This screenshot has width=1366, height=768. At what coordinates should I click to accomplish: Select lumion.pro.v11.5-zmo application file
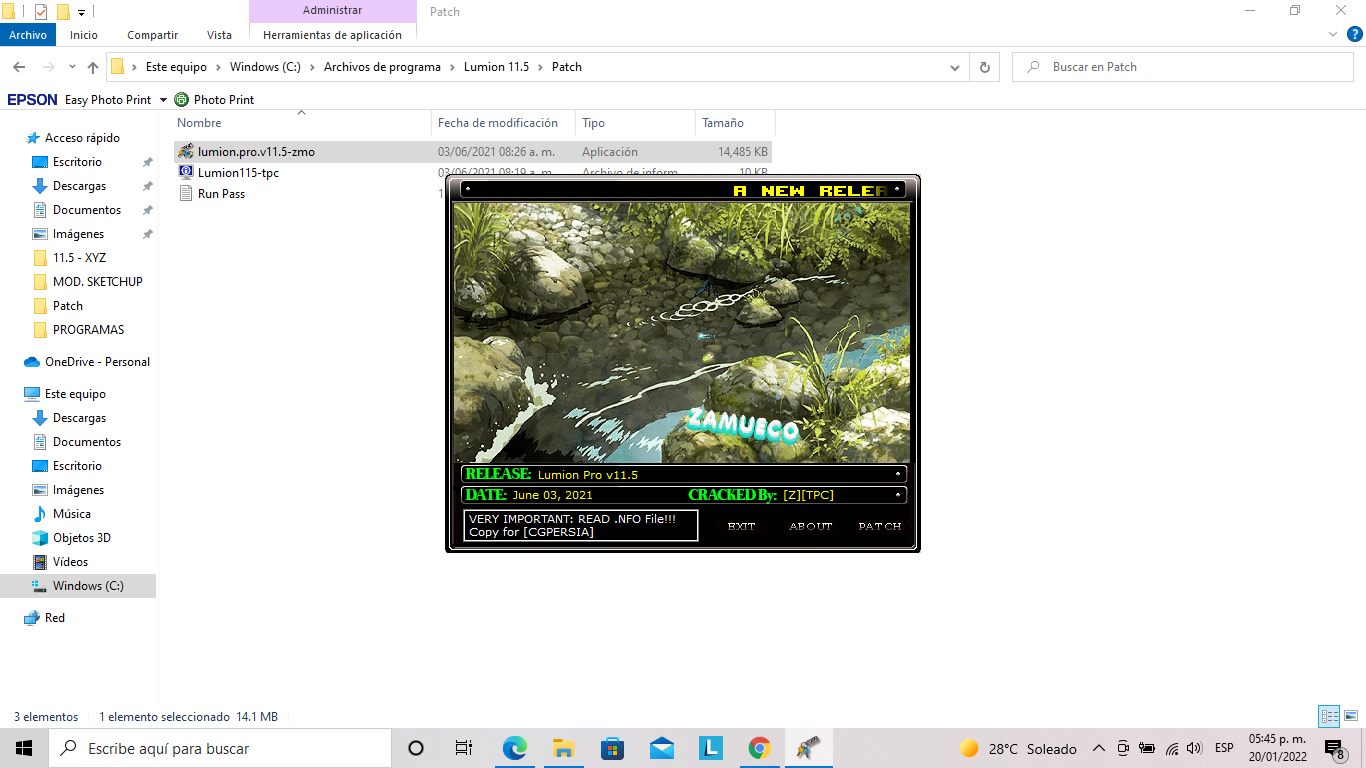[473, 152]
